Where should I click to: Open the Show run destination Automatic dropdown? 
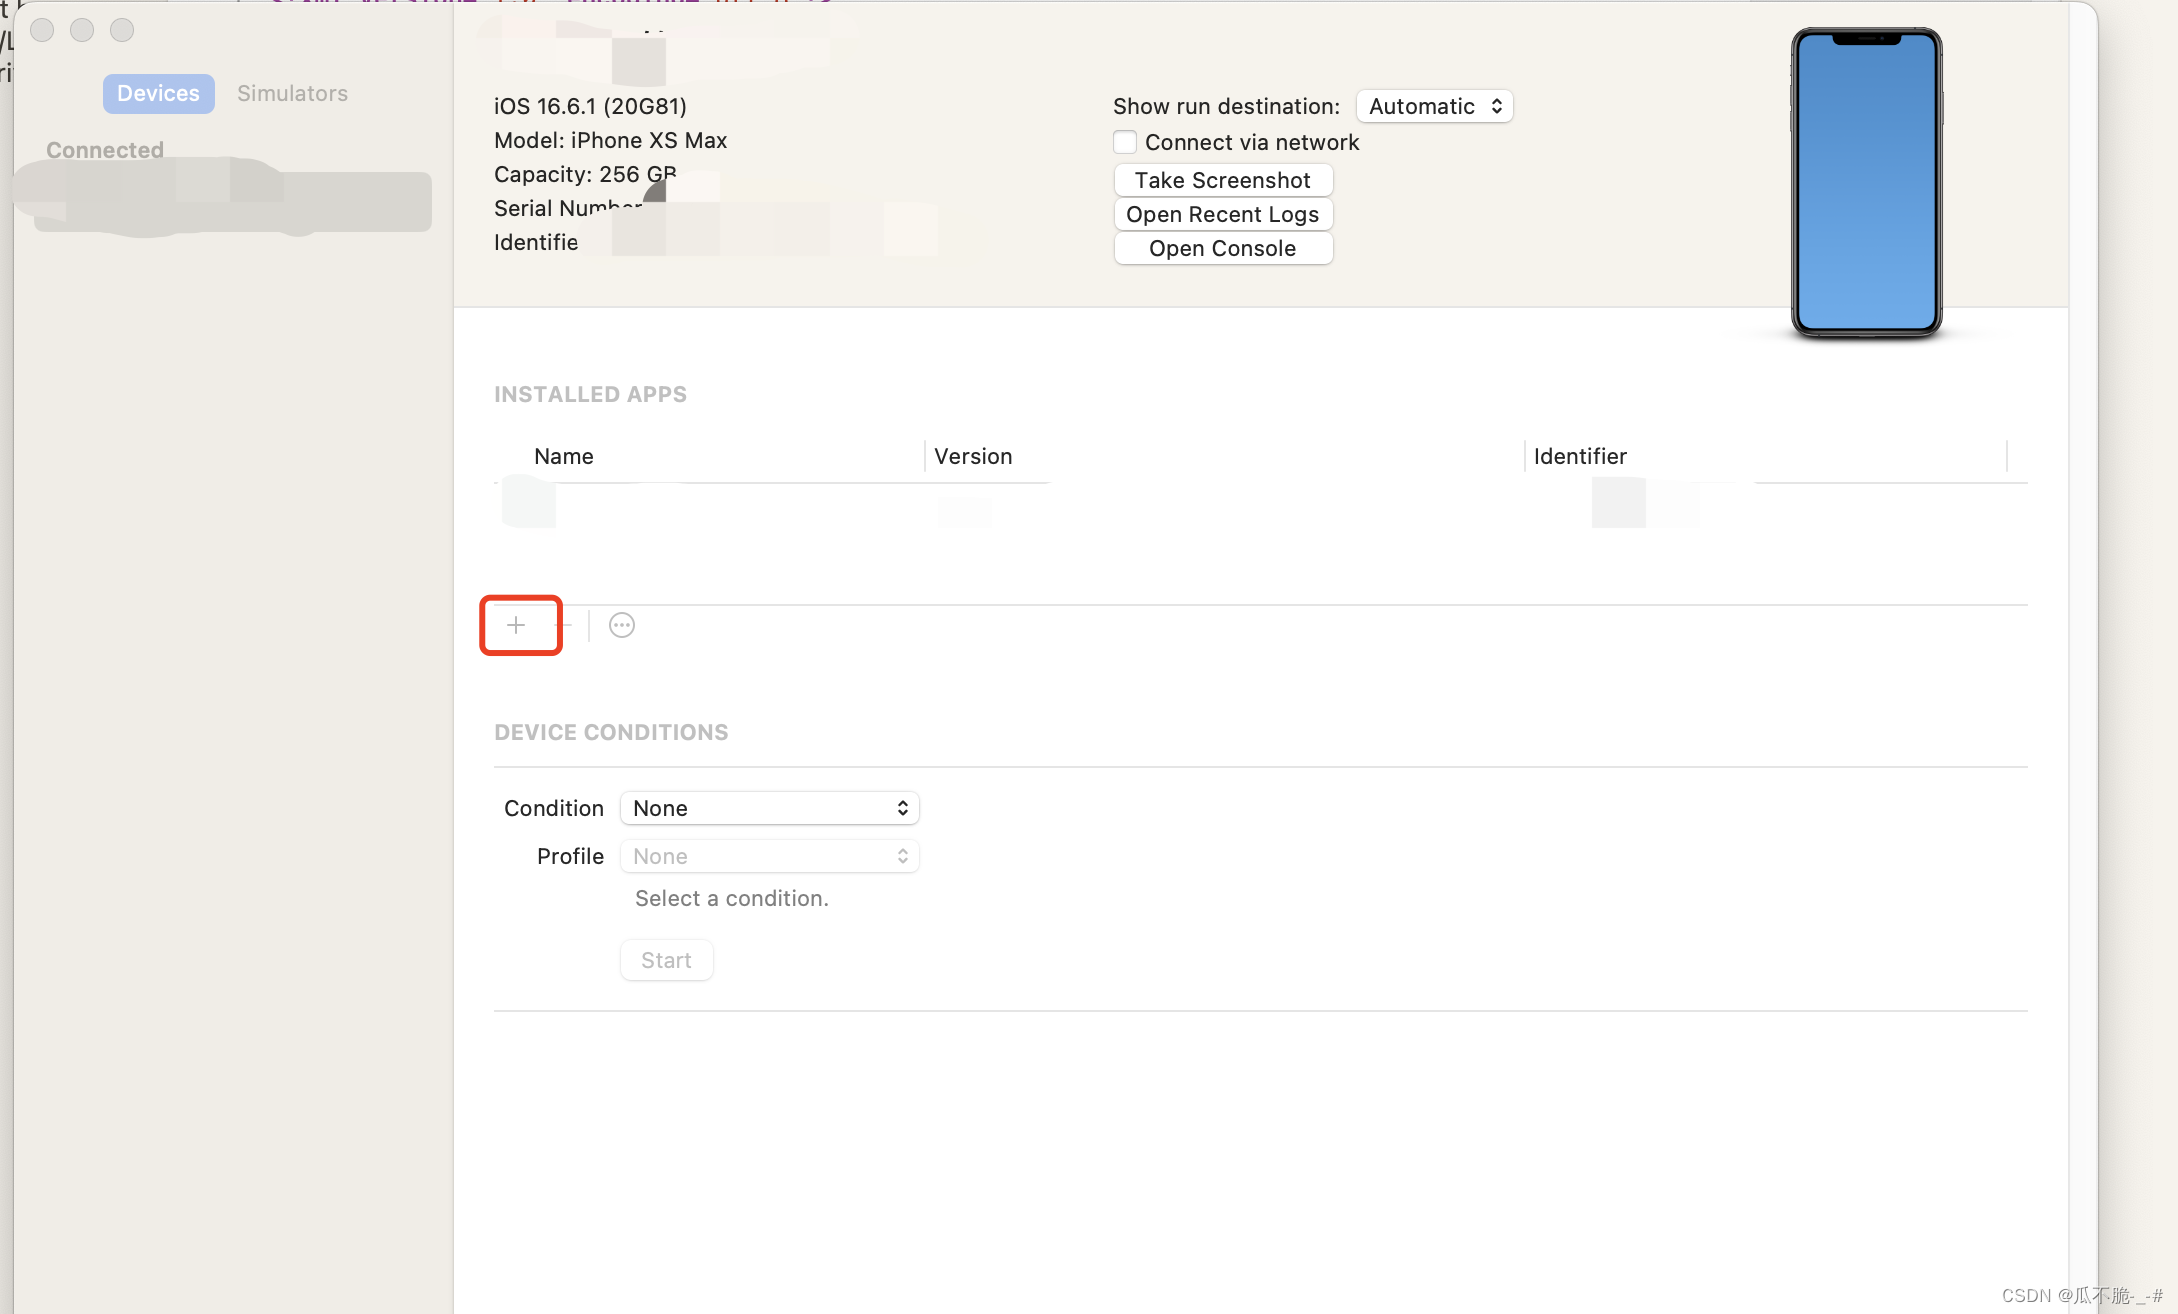(x=1434, y=106)
